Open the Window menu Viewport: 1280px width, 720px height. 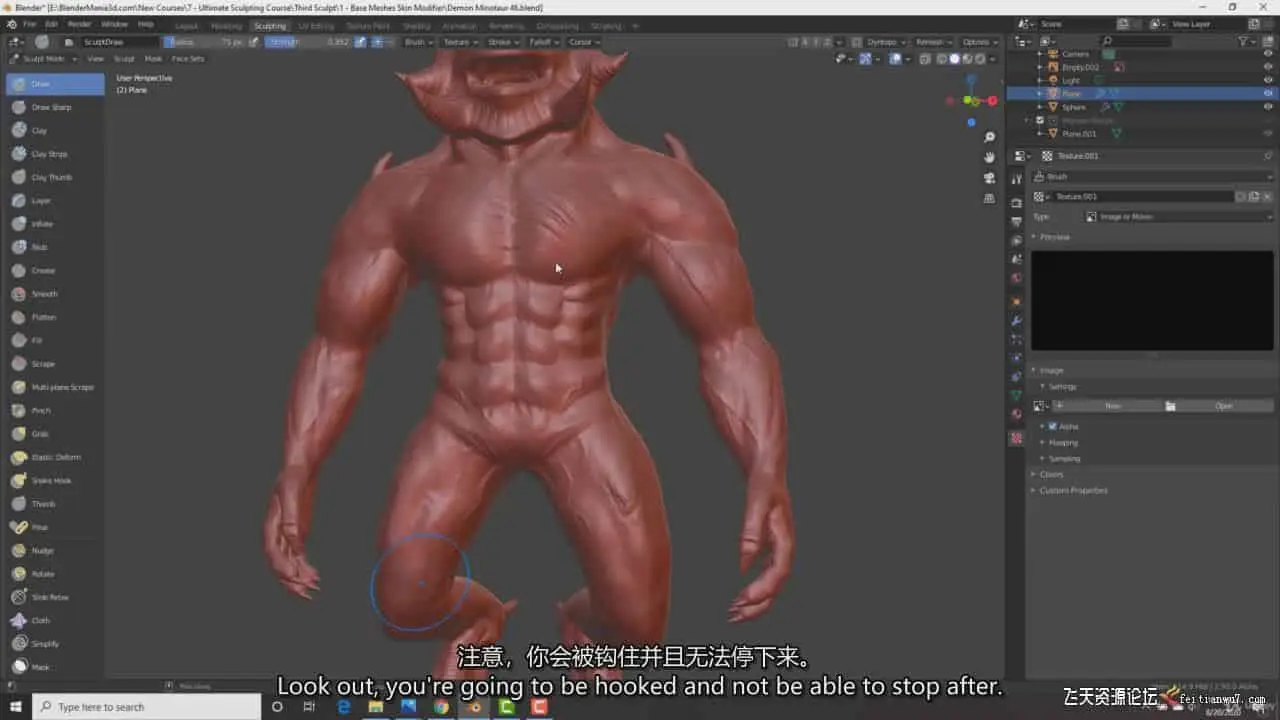pos(114,24)
